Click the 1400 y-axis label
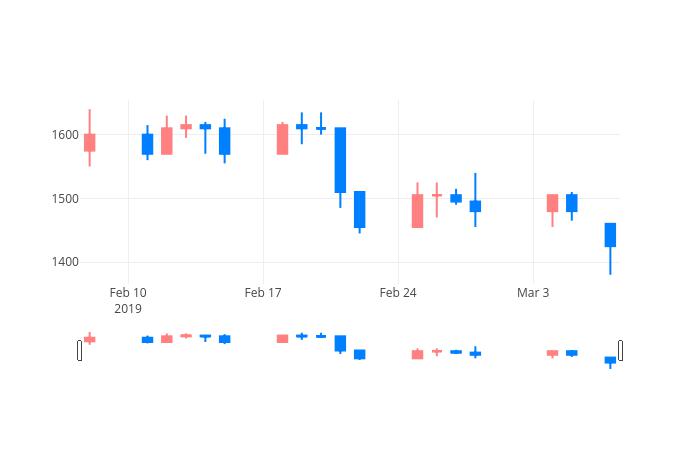700x450 pixels. click(65, 262)
